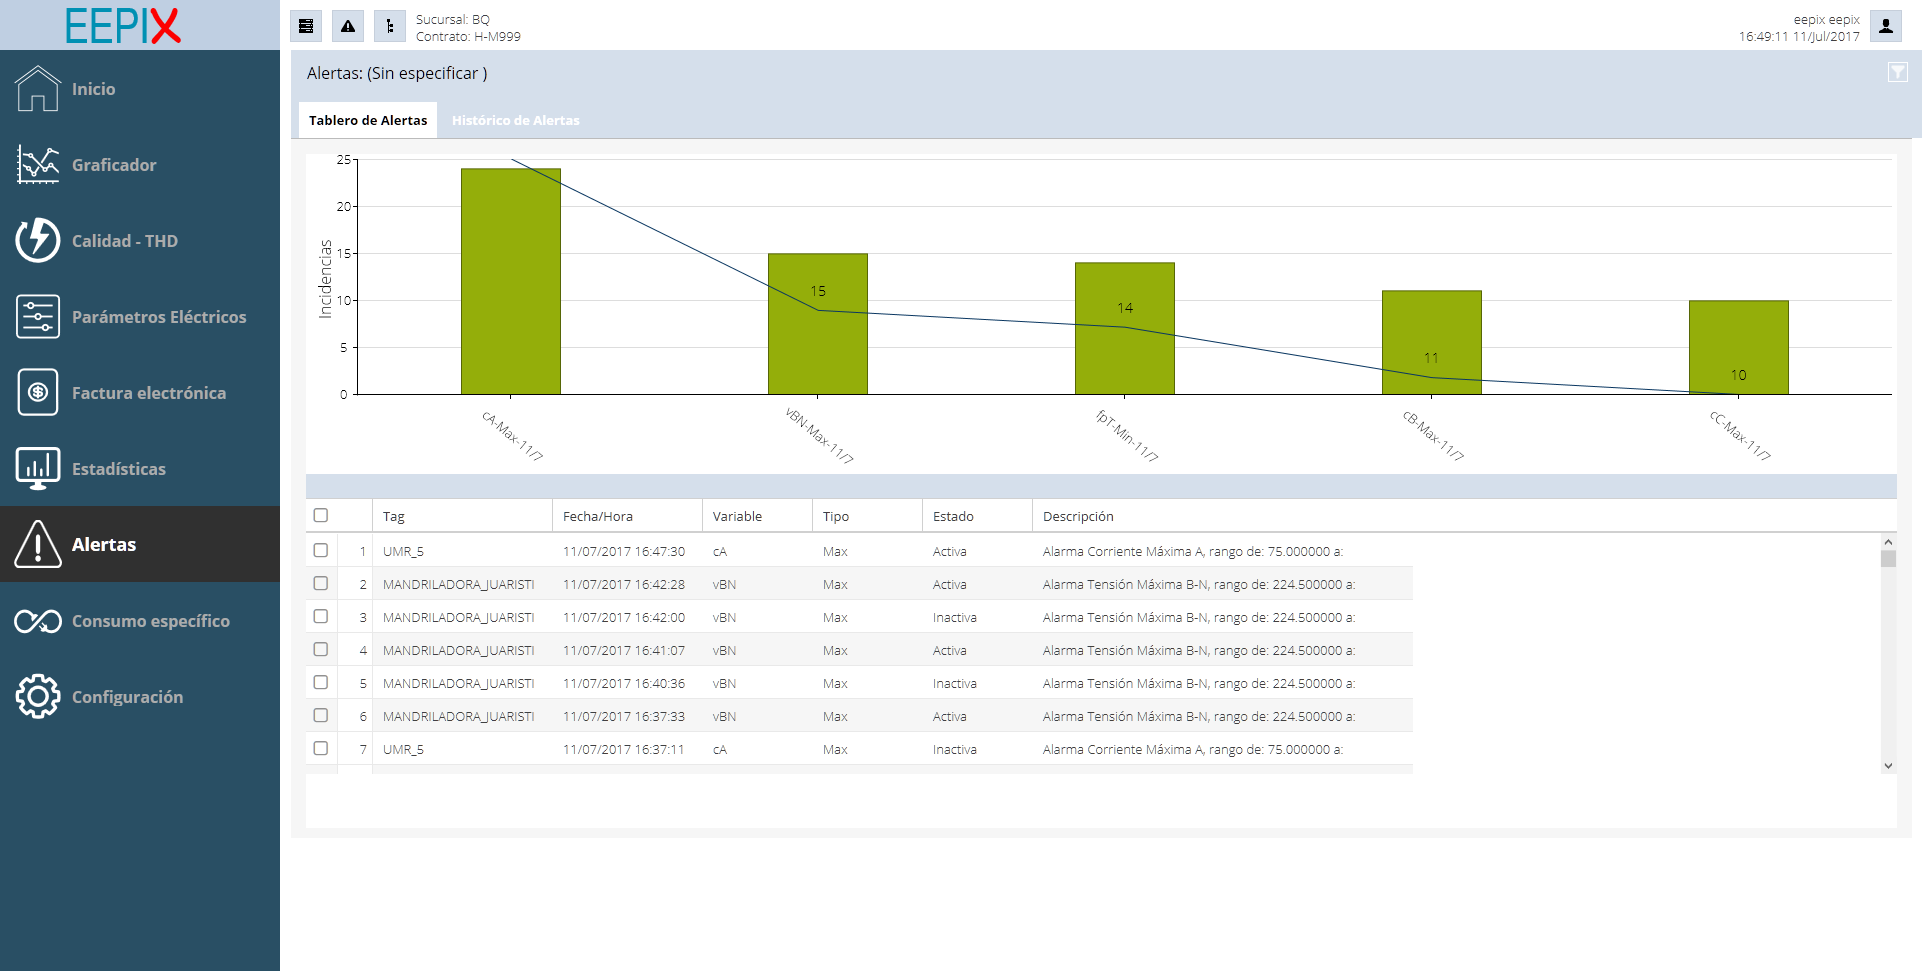The height and width of the screenshot is (971, 1922).
Task: Select checkbox for row 4 alert
Action: pos(321,649)
